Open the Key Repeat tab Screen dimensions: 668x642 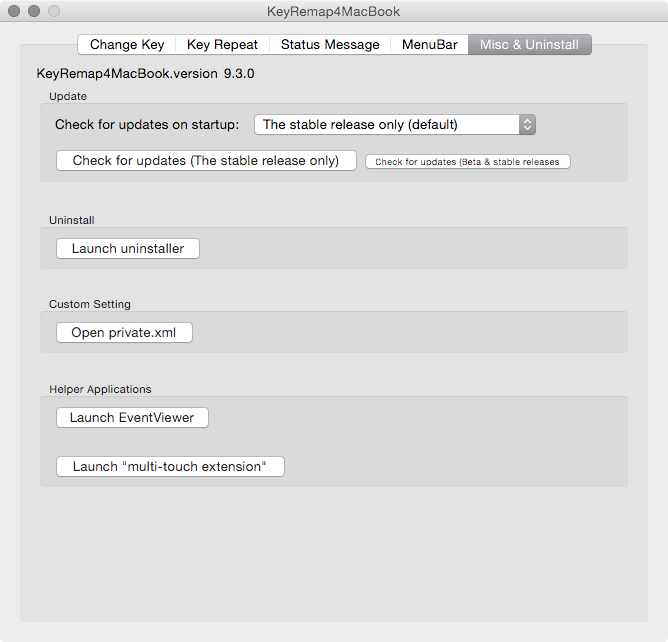tap(222, 45)
